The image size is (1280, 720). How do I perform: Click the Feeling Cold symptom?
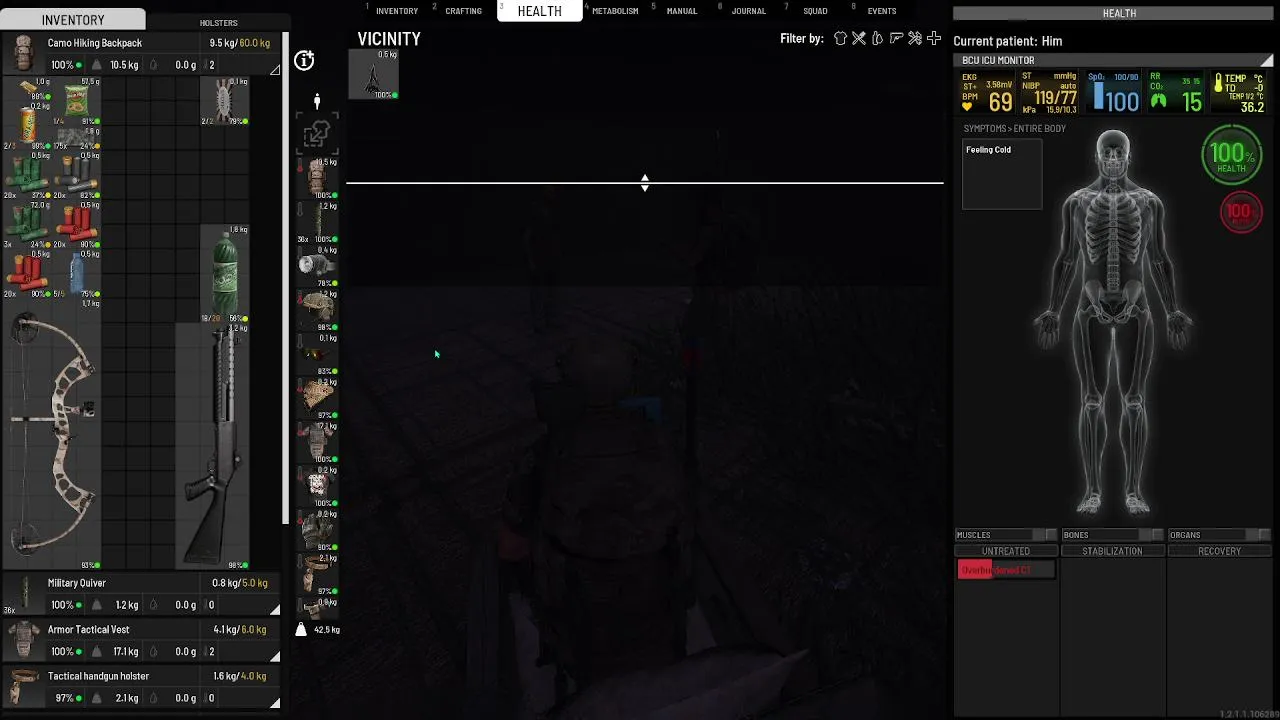[x=988, y=150]
